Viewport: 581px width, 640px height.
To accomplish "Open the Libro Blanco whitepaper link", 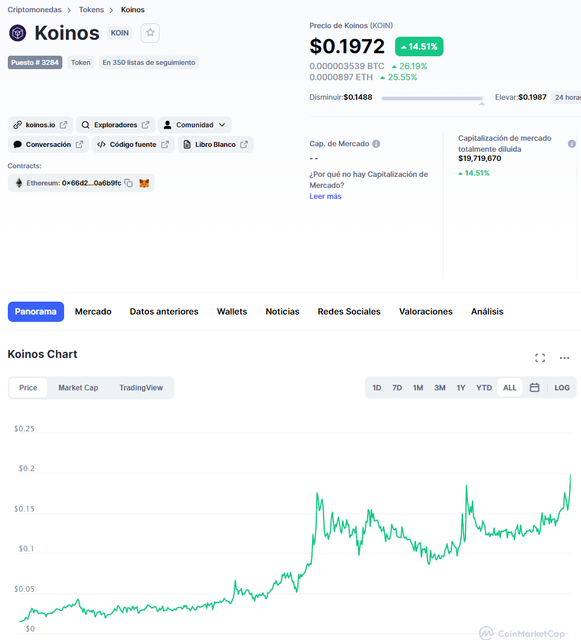I will pos(215,144).
